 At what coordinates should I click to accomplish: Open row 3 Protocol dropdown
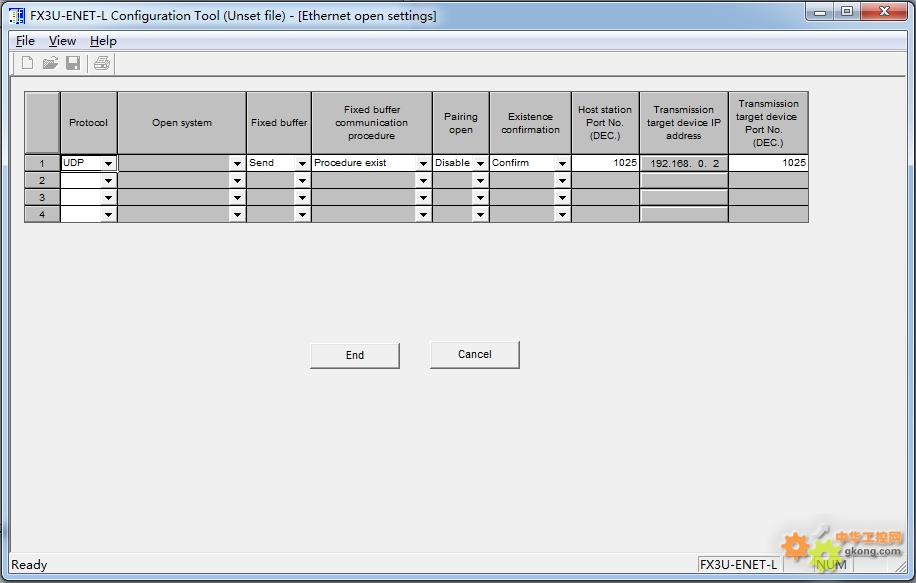(x=108, y=198)
